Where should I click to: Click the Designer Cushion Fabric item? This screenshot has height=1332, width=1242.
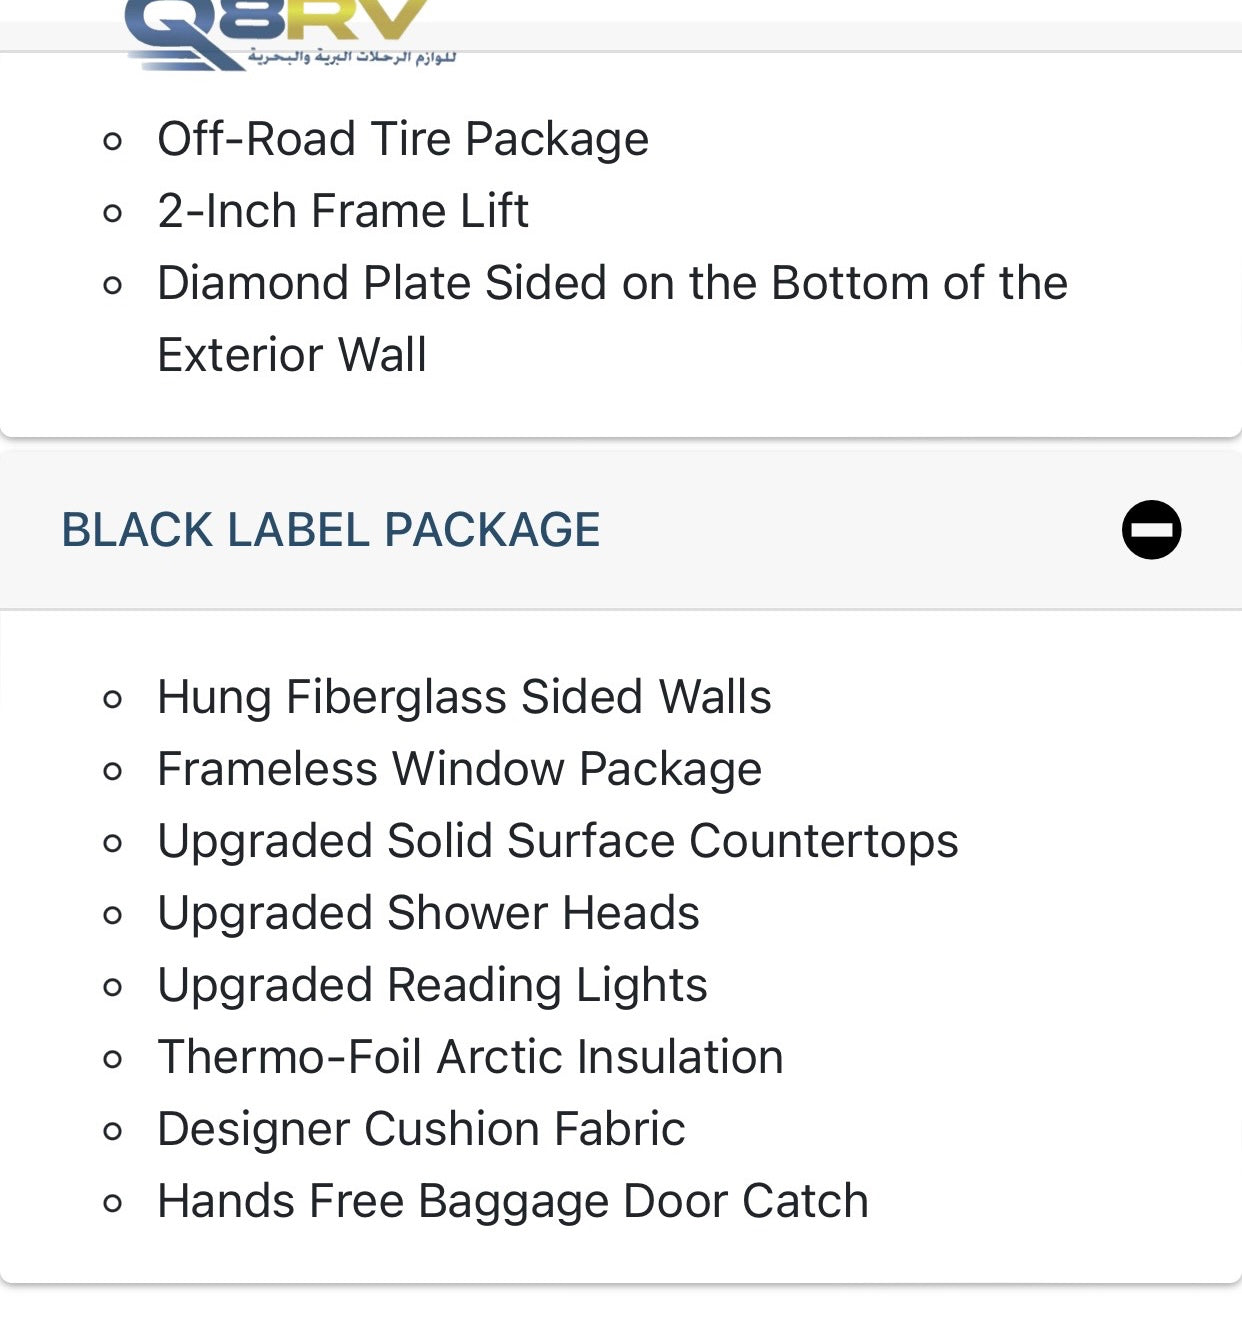[x=421, y=1129]
